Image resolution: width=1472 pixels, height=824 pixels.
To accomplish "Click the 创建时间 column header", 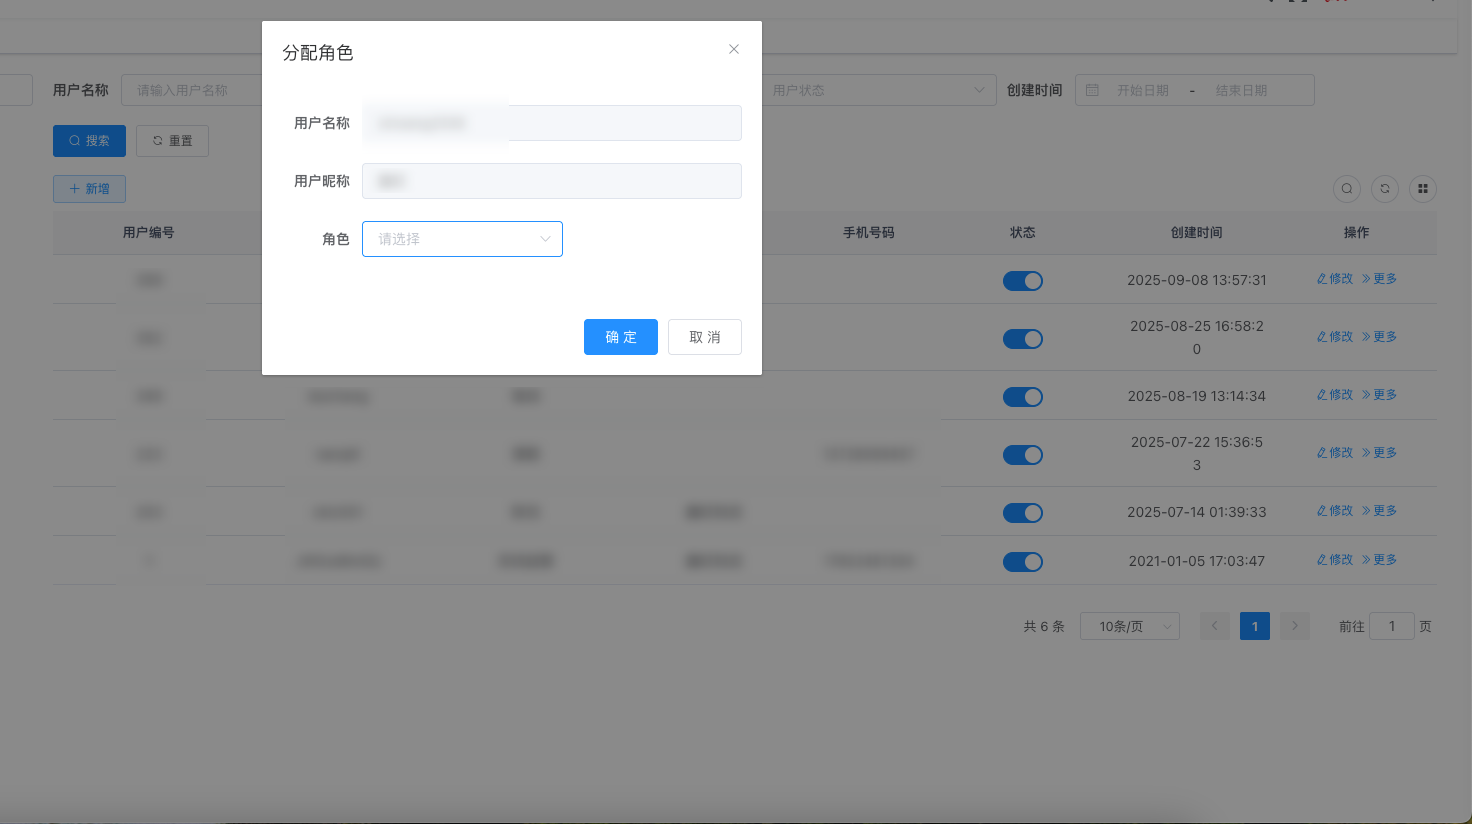I will pyautogui.click(x=1197, y=233).
